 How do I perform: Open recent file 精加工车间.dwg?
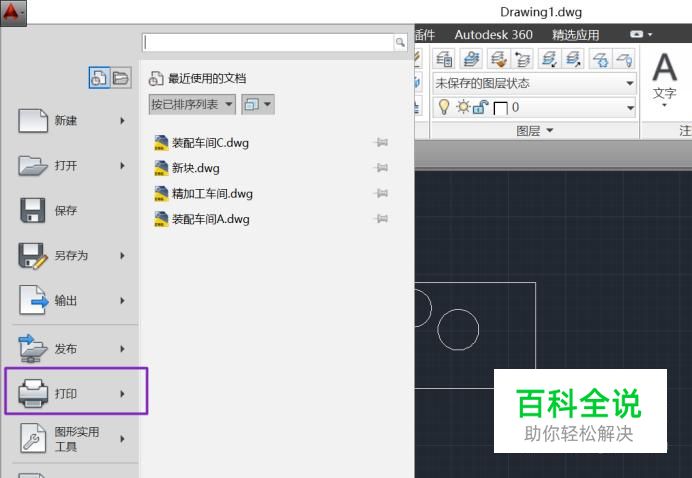point(204,194)
